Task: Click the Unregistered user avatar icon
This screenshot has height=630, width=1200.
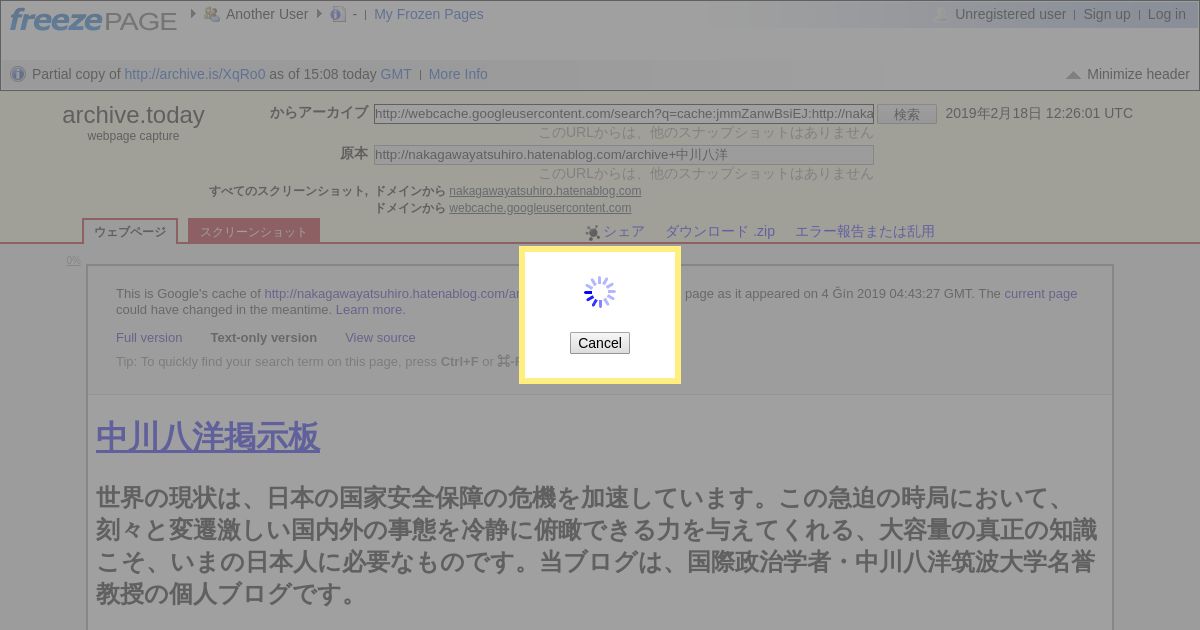Action: click(941, 14)
